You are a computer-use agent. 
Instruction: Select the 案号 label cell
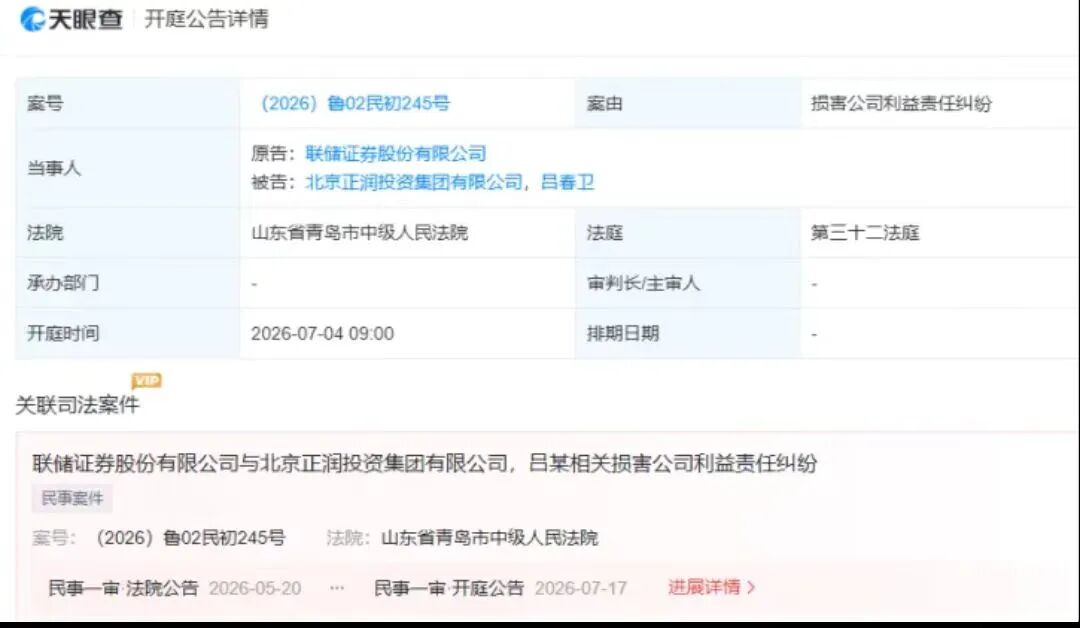(127, 103)
